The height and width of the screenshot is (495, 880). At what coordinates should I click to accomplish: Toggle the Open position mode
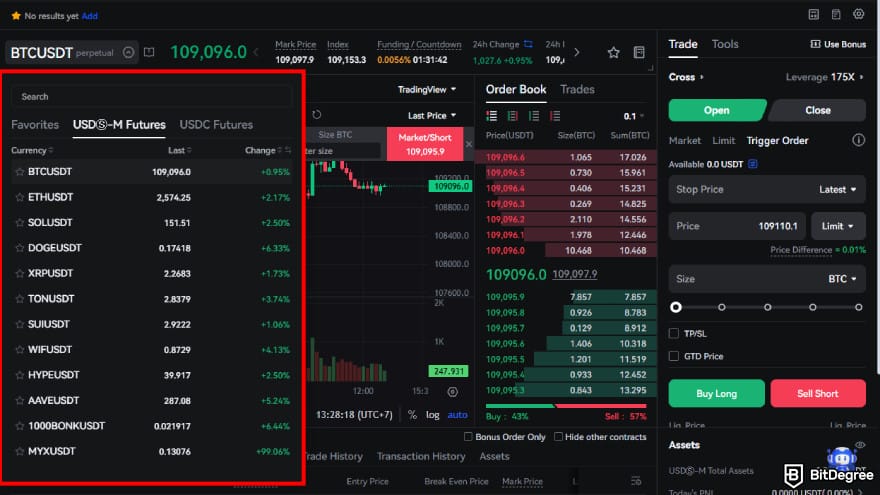tap(717, 111)
